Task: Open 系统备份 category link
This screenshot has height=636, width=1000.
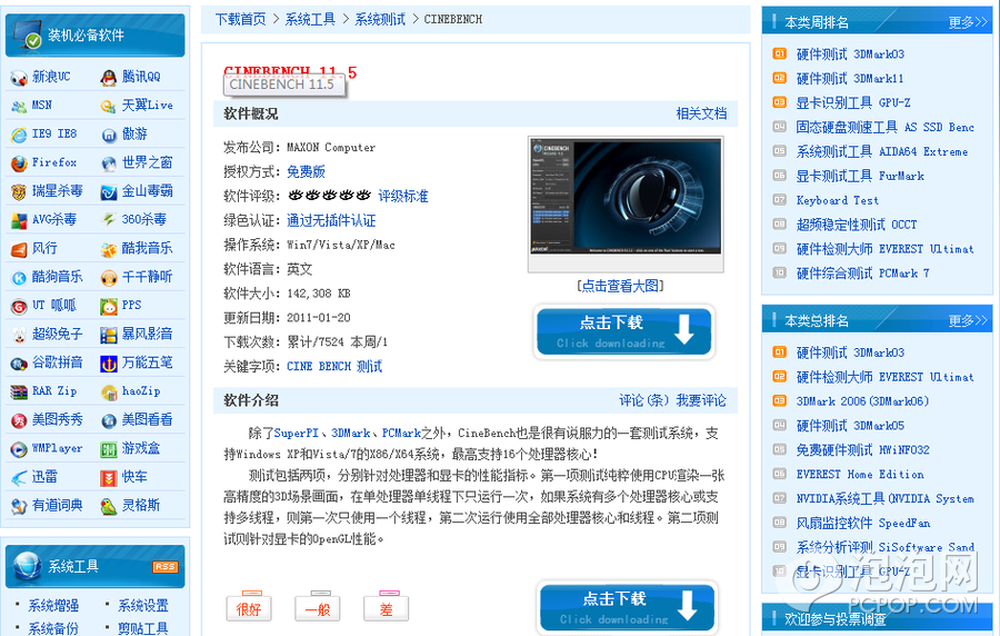Action: click(54, 628)
